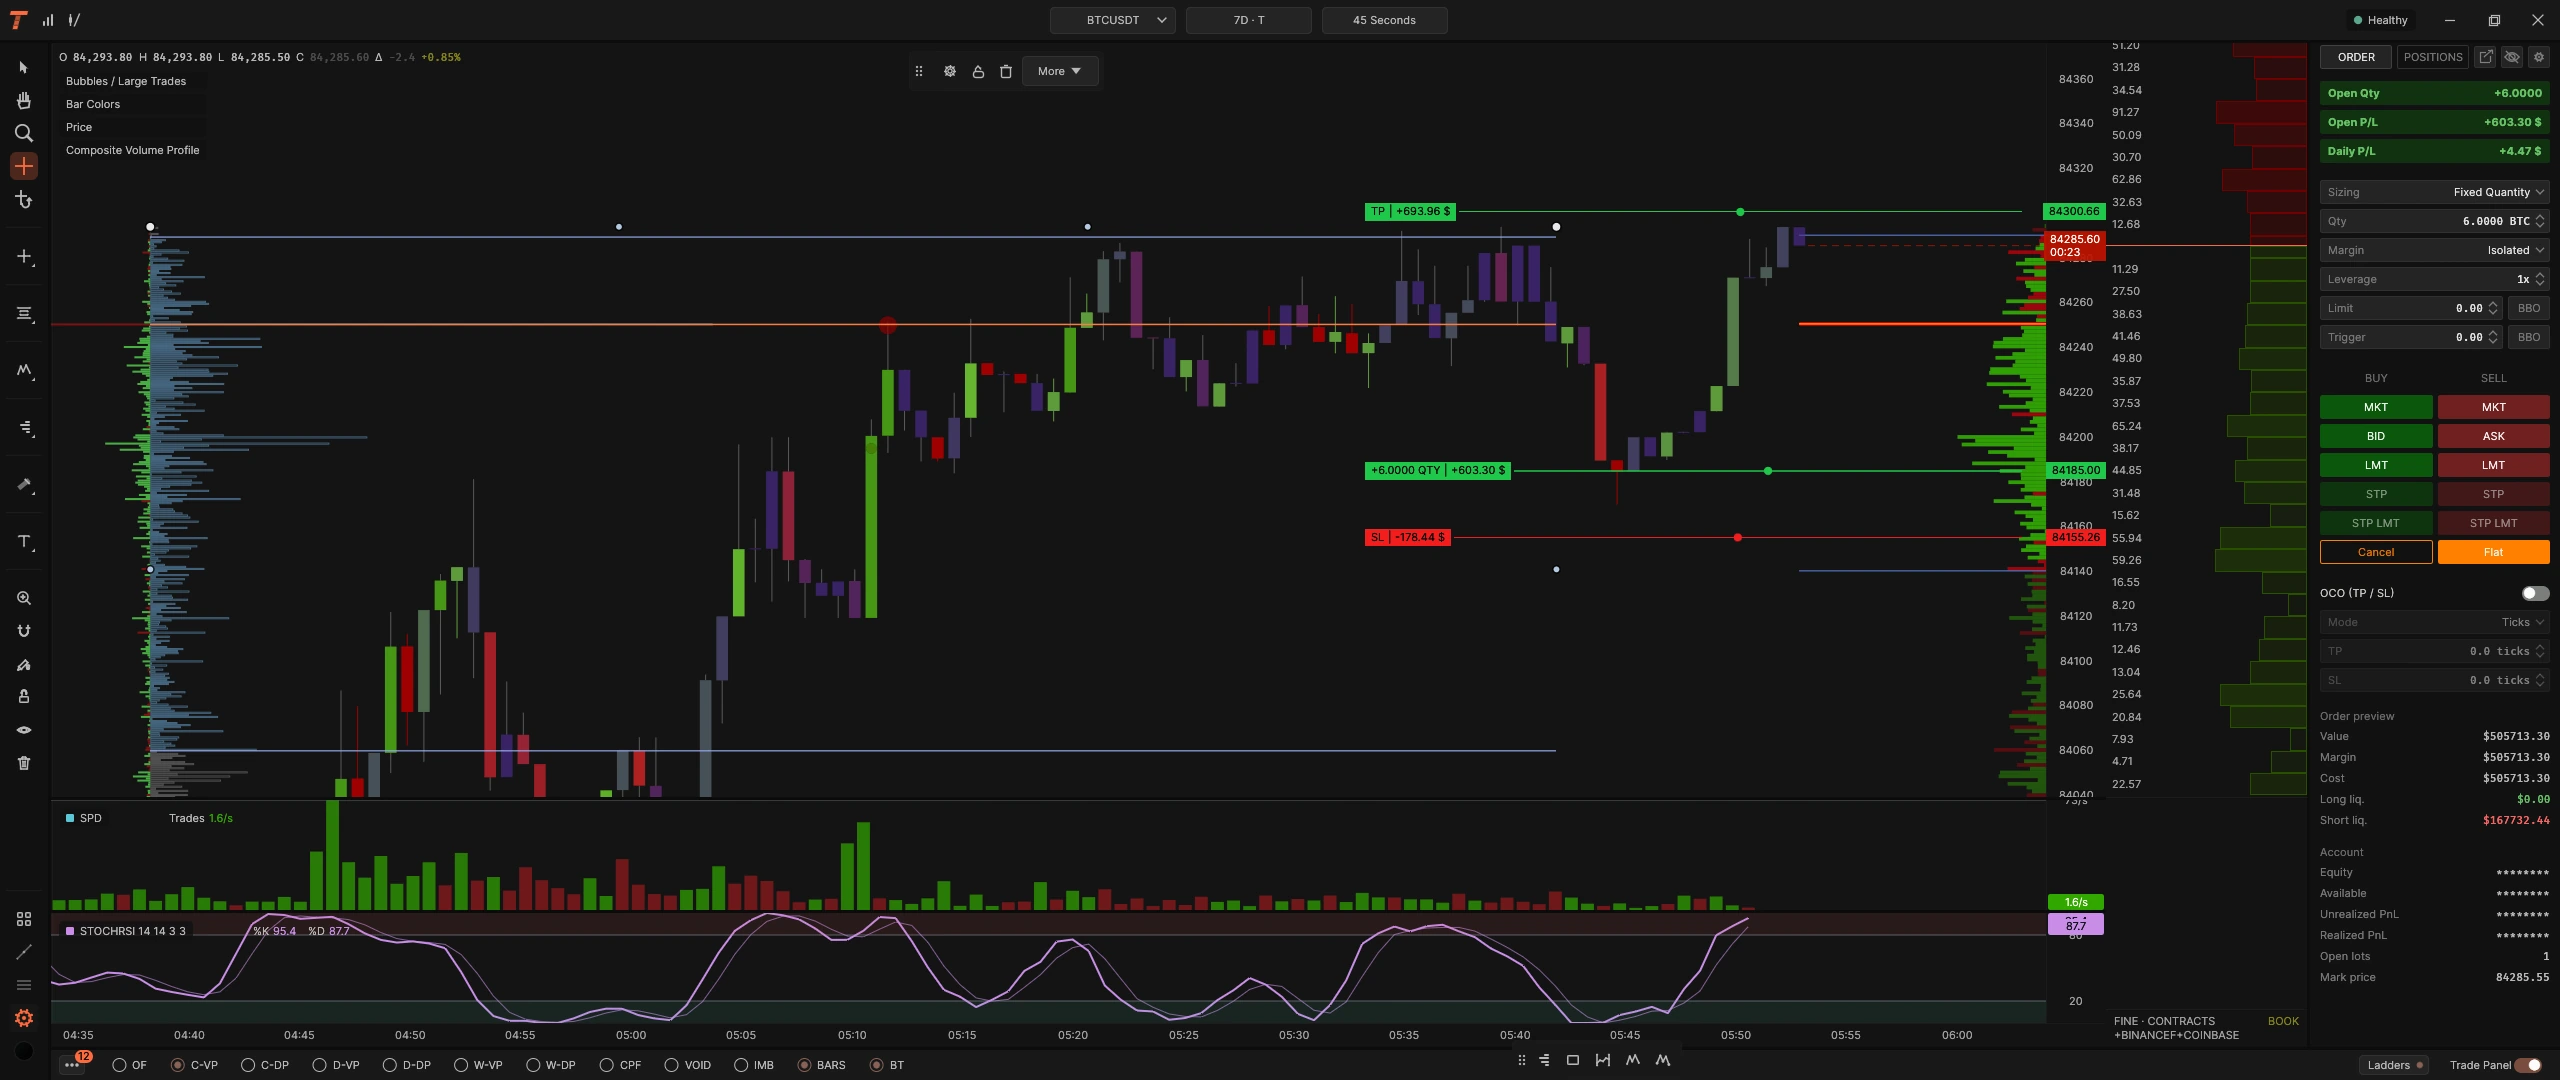2560x1080 pixels.
Task: Open the BOOK tab link
Action: tap(2283, 1021)
